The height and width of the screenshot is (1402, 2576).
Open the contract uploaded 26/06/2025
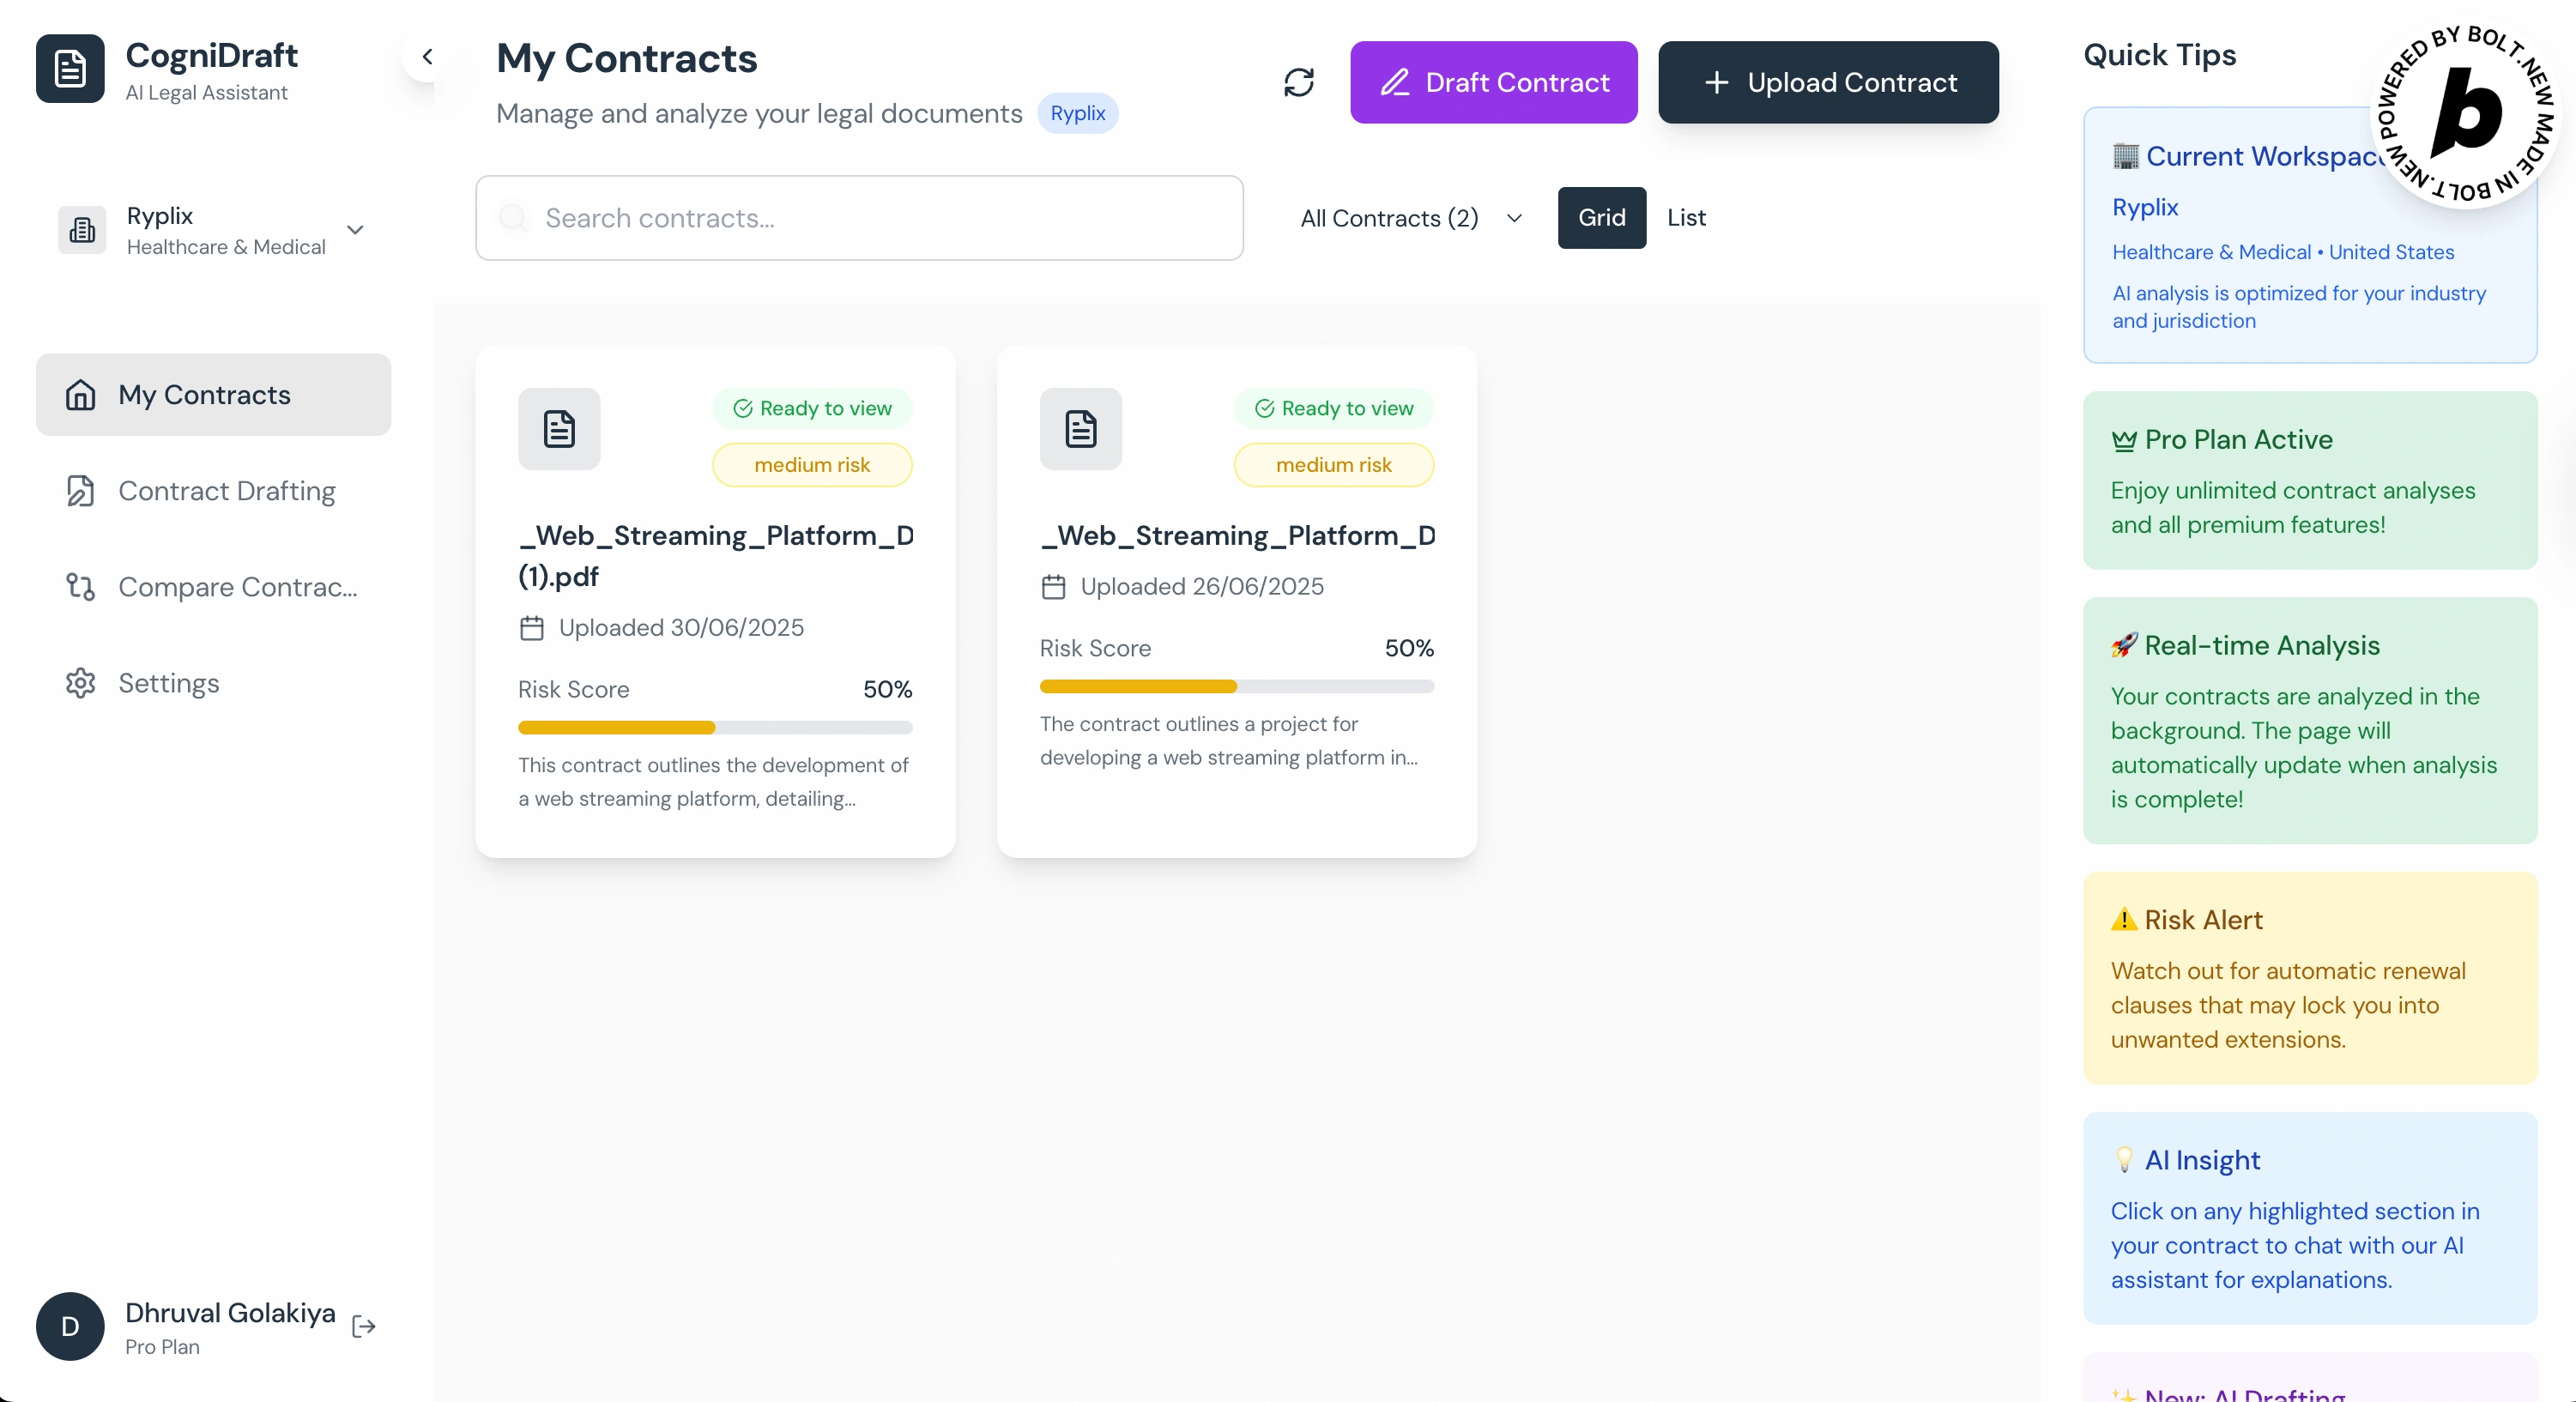pyautogui.click(x=1236, y=536)
